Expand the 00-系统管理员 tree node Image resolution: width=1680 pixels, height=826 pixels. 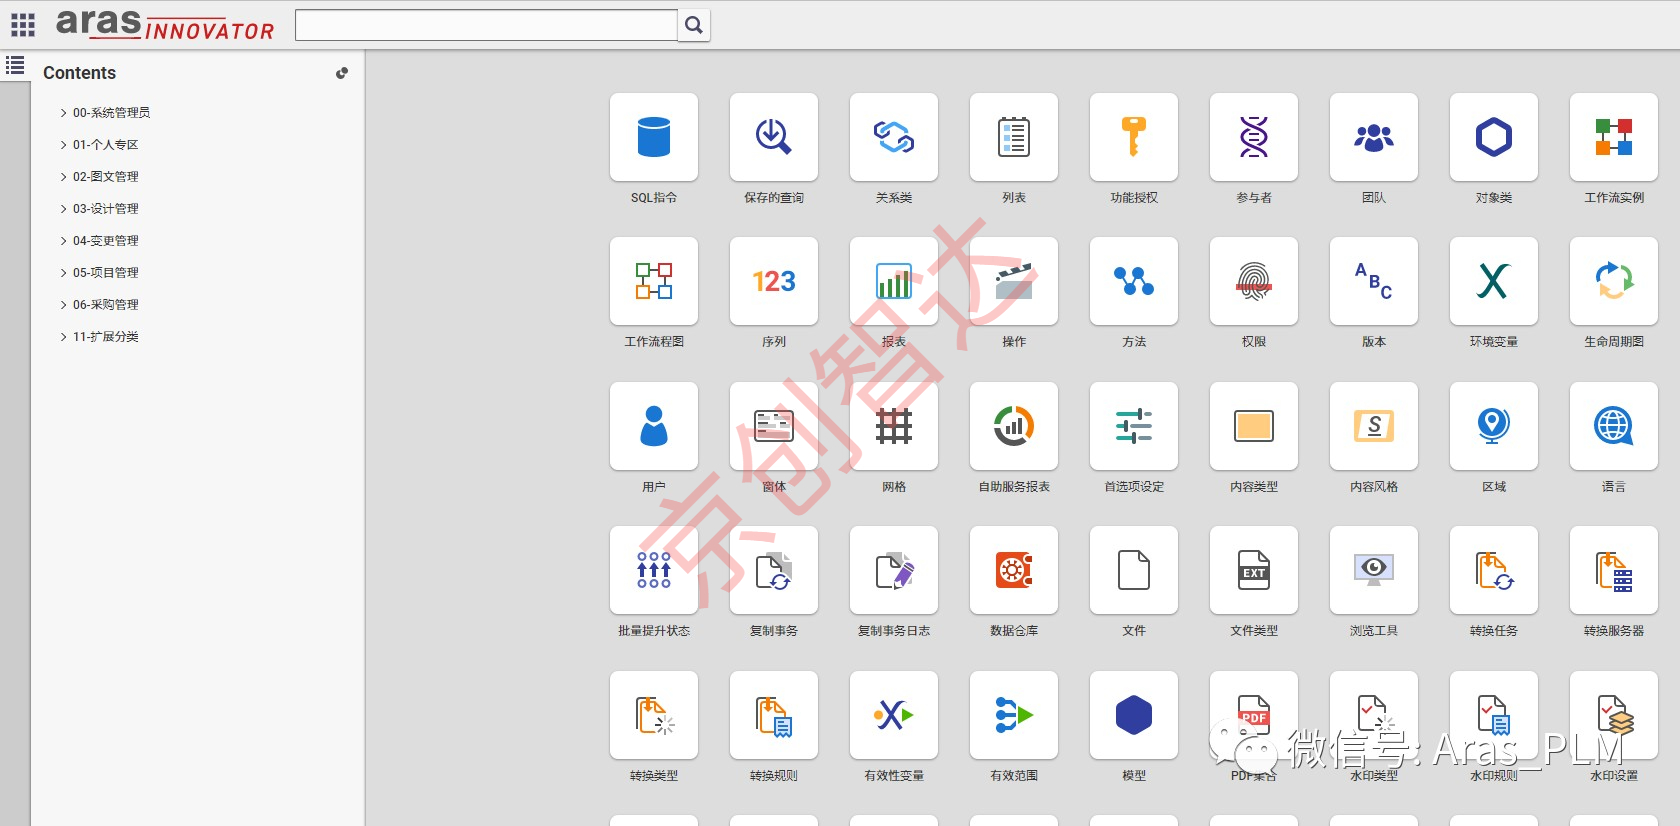tap(64, 113)
